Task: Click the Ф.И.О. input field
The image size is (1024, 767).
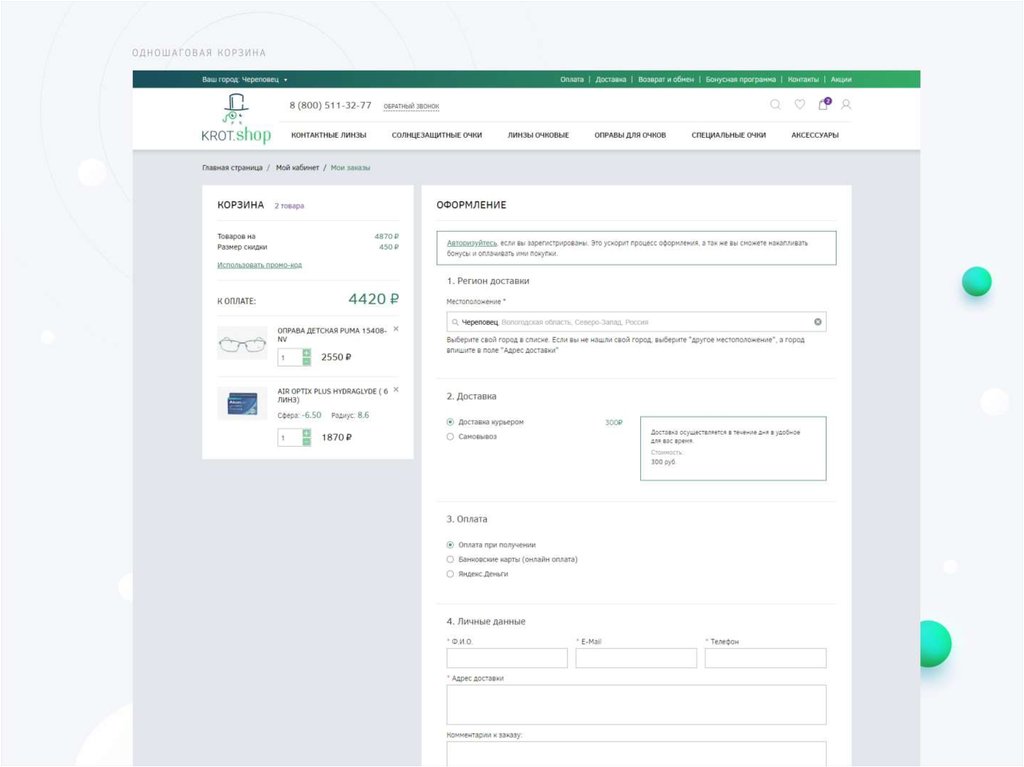Action: (x=507, y=658)
